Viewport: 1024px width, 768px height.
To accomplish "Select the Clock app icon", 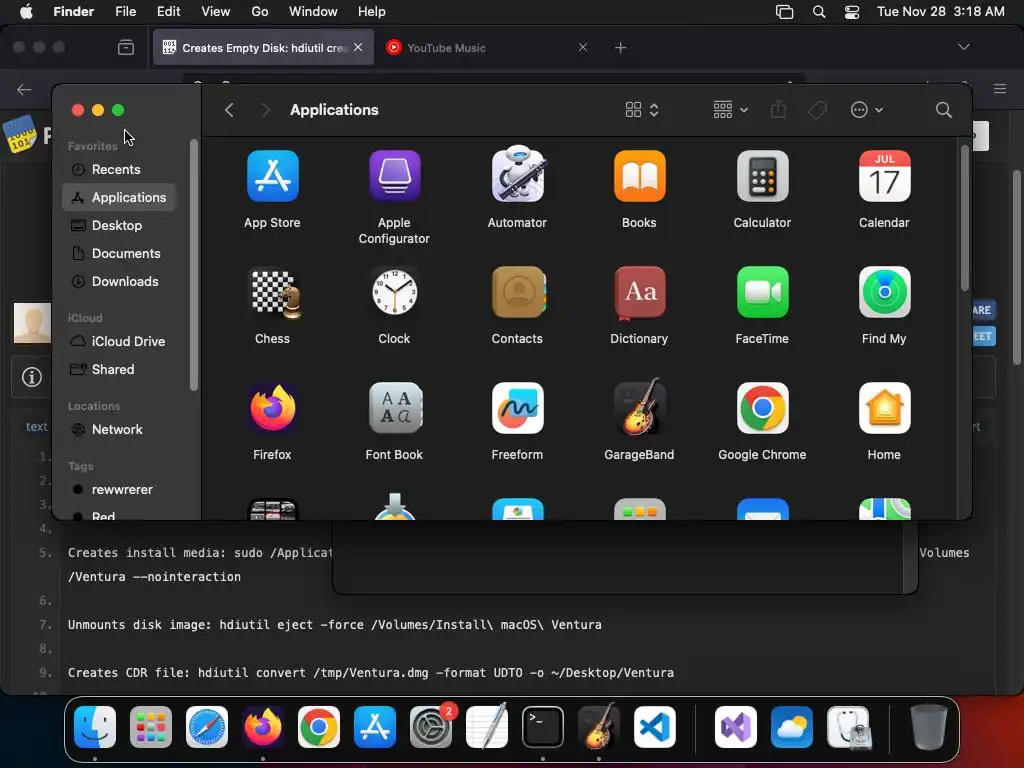I will coord(394,292).
